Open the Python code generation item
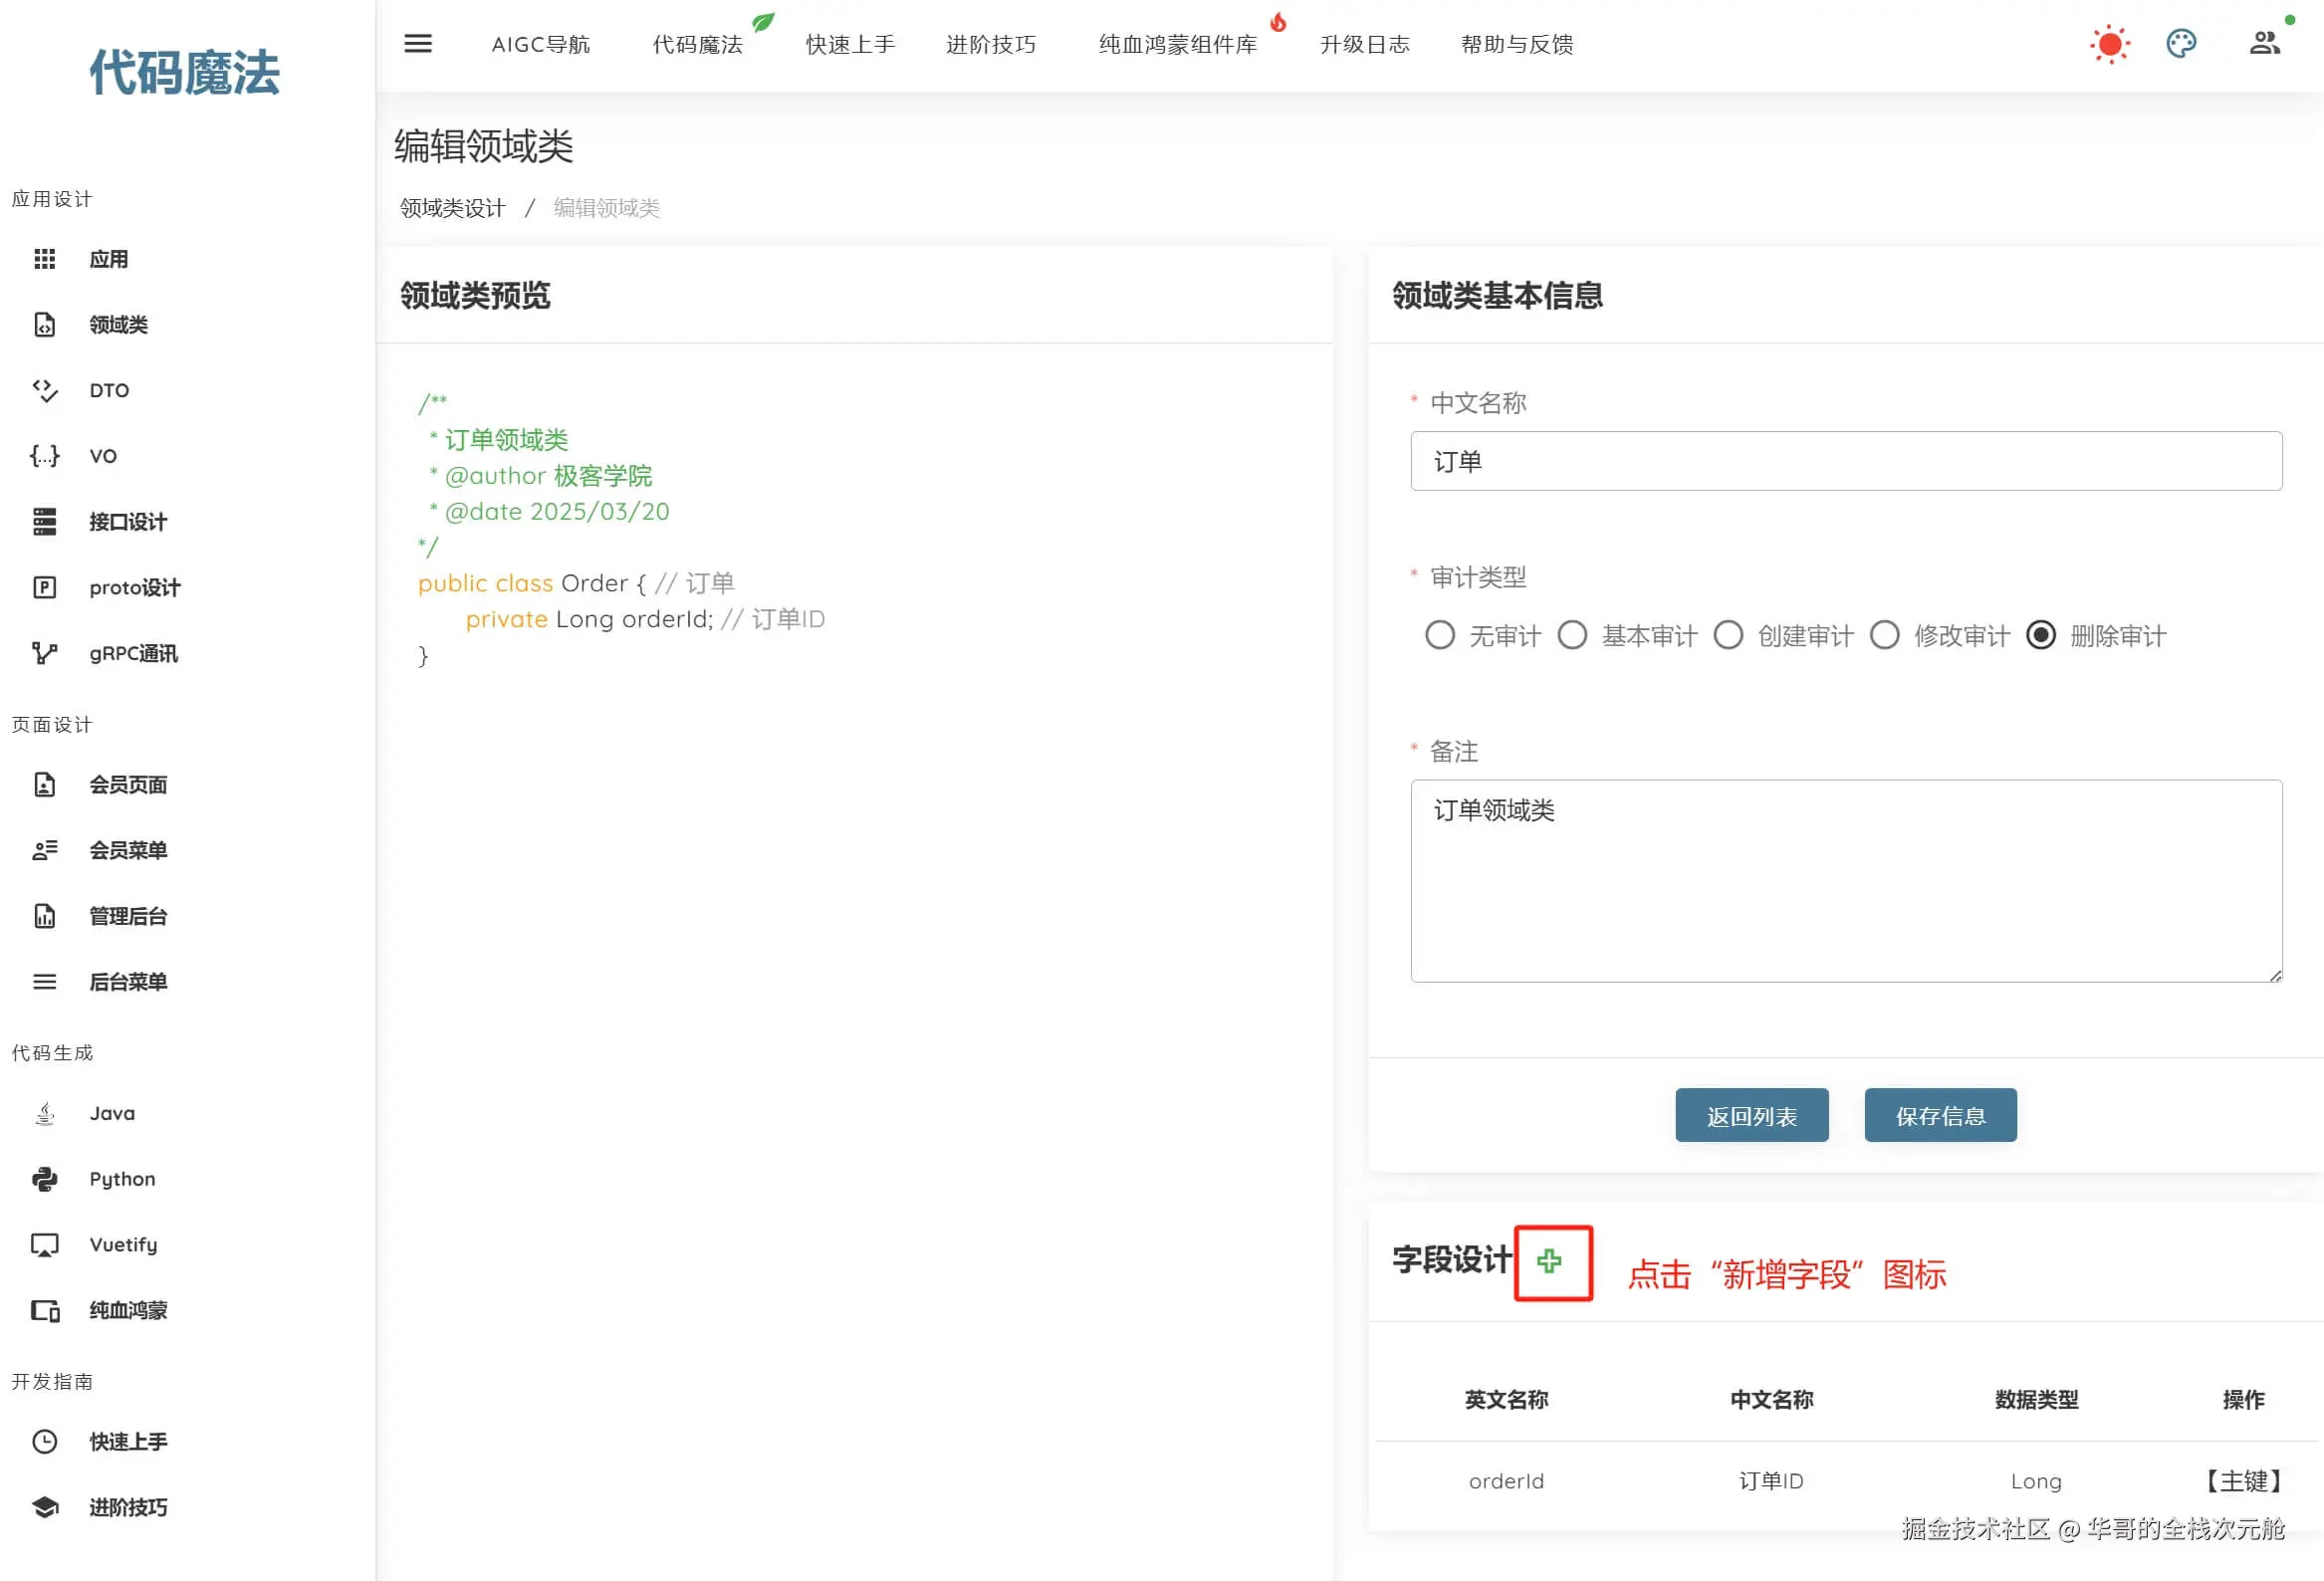 tap(122, 1179)
